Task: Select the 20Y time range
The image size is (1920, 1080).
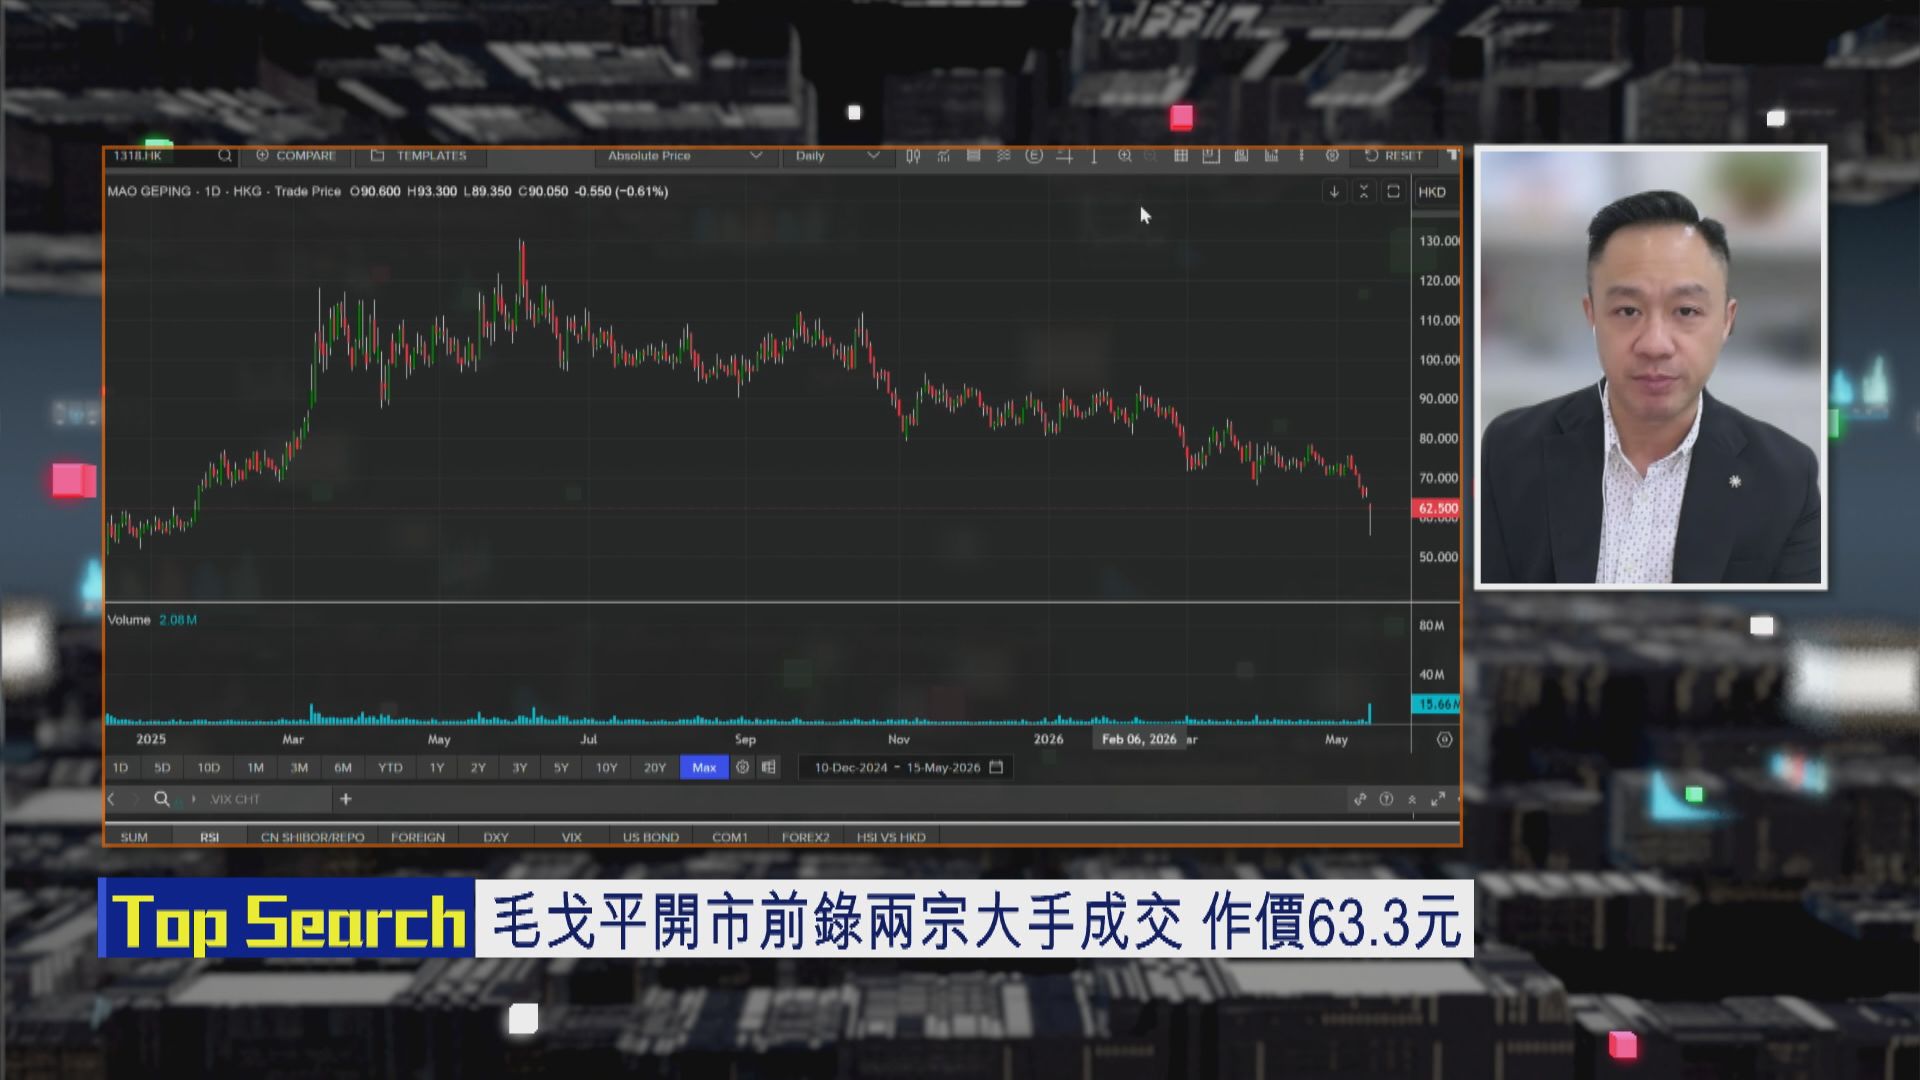Action: tap(654, 768)
